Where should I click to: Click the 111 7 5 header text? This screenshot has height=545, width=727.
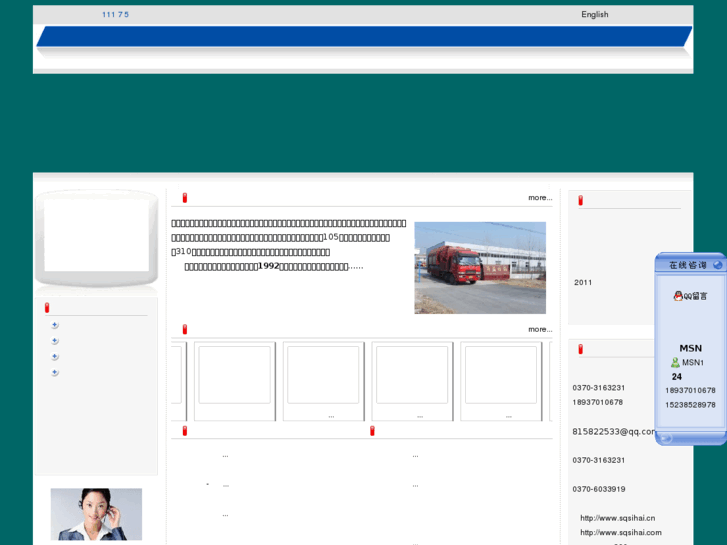(115, 14)
